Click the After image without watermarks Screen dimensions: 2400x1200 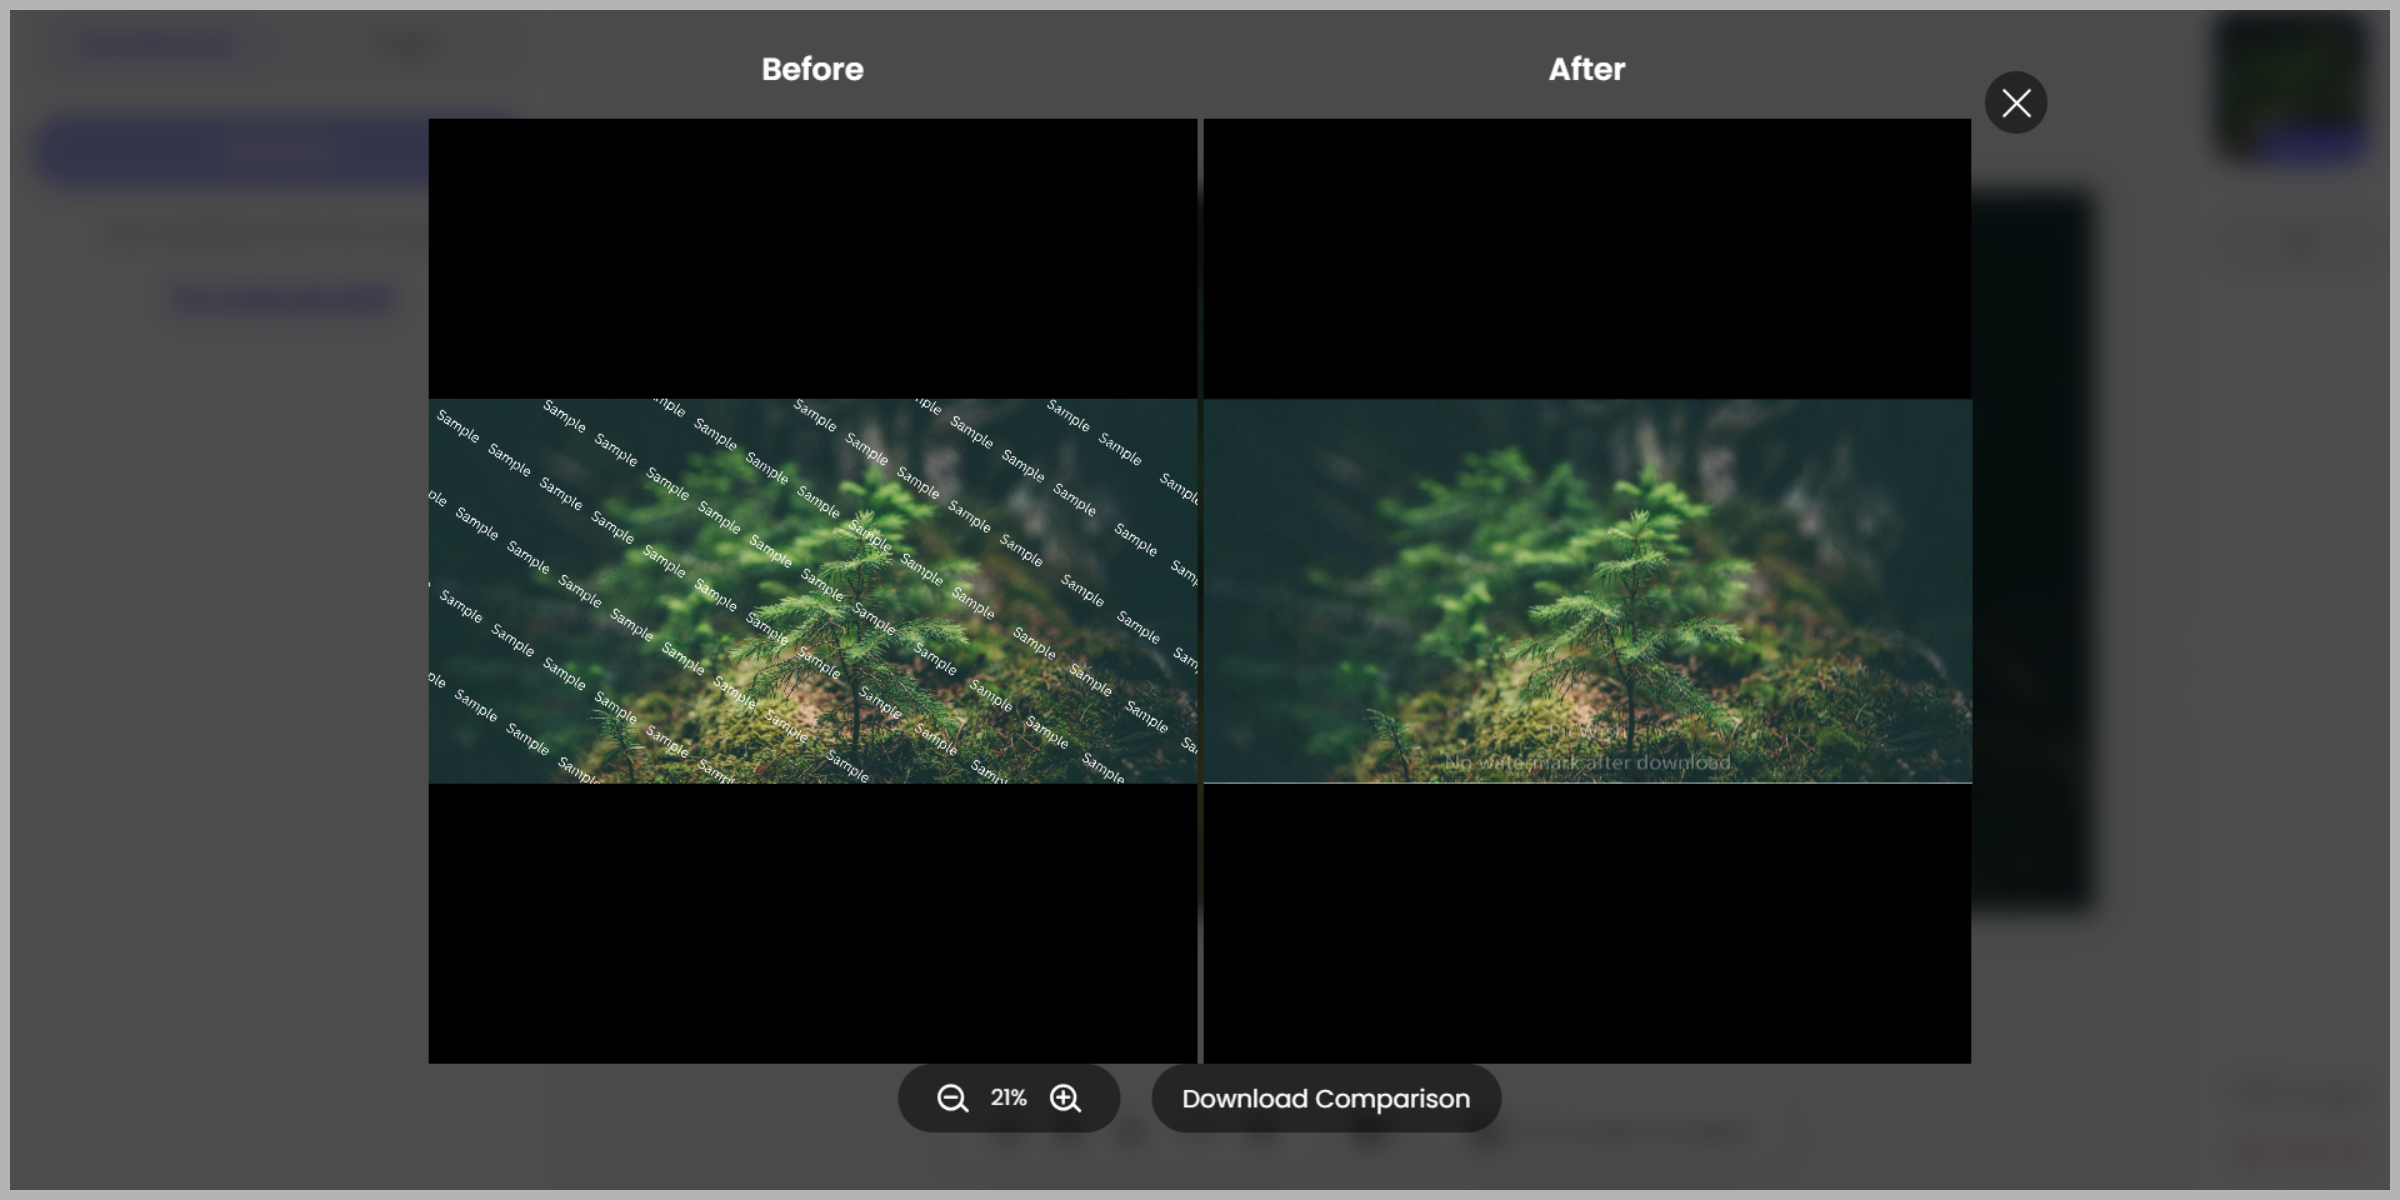[1587, 591]
